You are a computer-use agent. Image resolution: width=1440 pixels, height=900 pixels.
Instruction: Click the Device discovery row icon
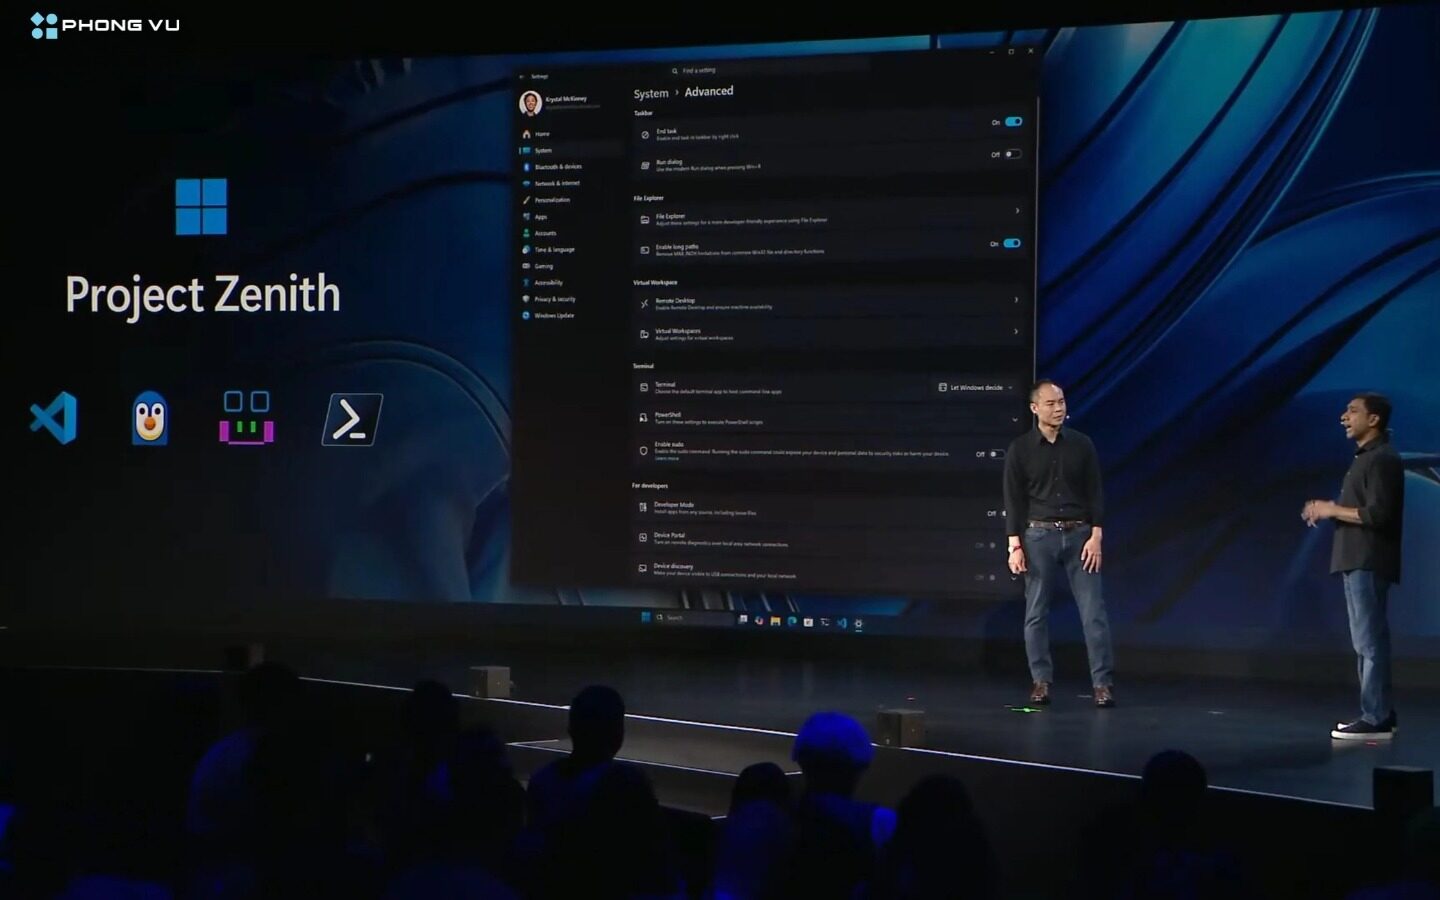point(642,568)
